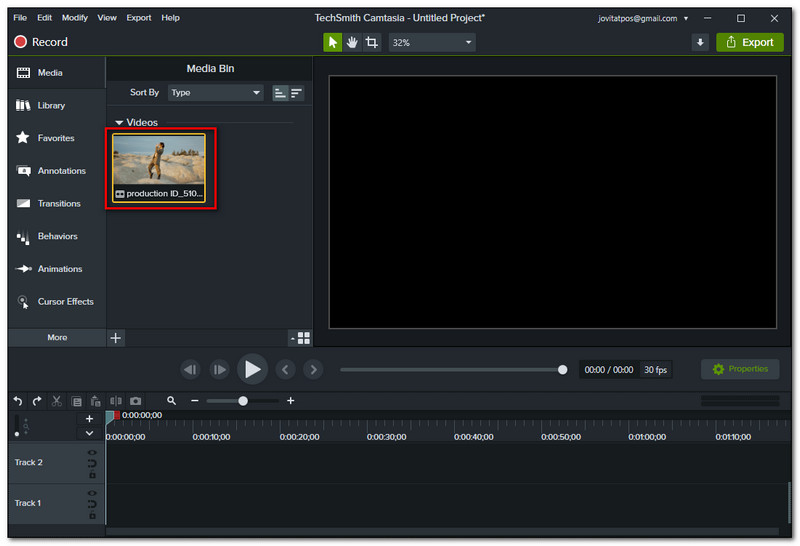Click the Redo arrow in timeline toolbar
The image size is (800, 546).
tap(37, 400)
